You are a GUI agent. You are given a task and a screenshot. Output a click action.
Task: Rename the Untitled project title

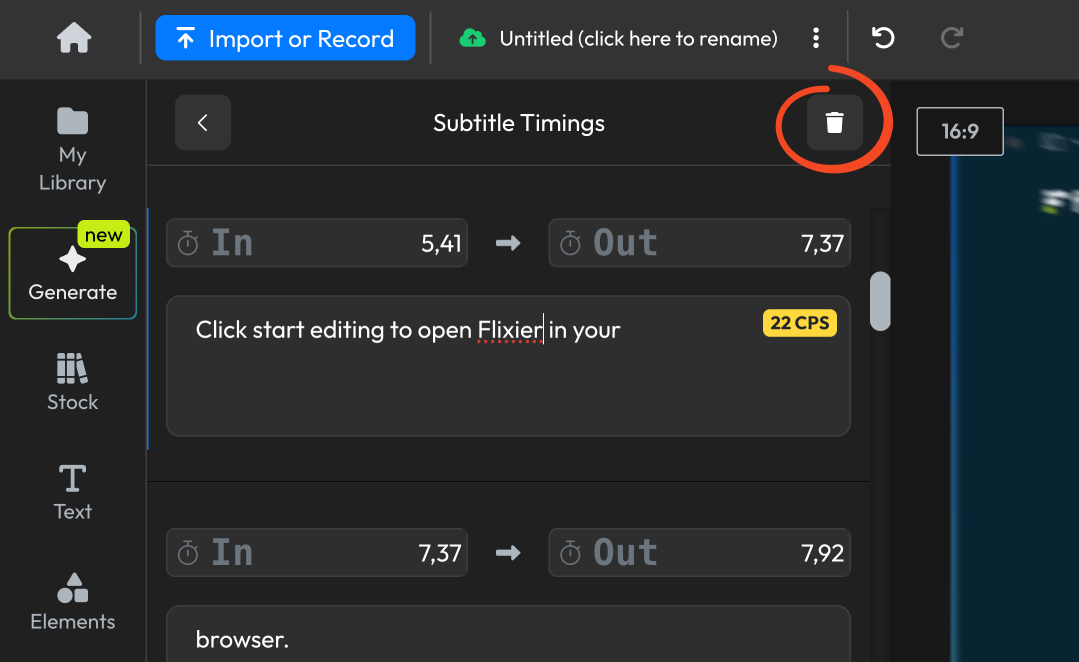[x=638, y=39]
